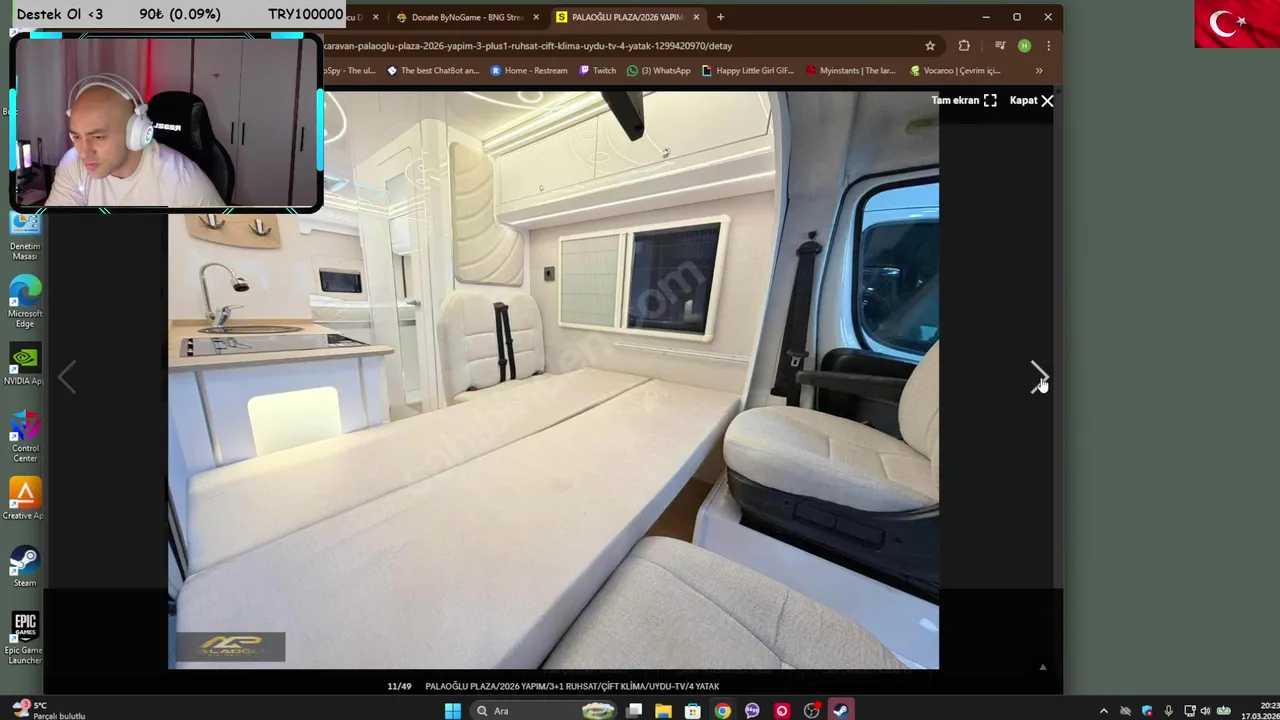Image resolution: width=1280 pixels, height=720 pixels.
Task: Open the (3) WhatsApp bookmark
Action: point(658,70)
